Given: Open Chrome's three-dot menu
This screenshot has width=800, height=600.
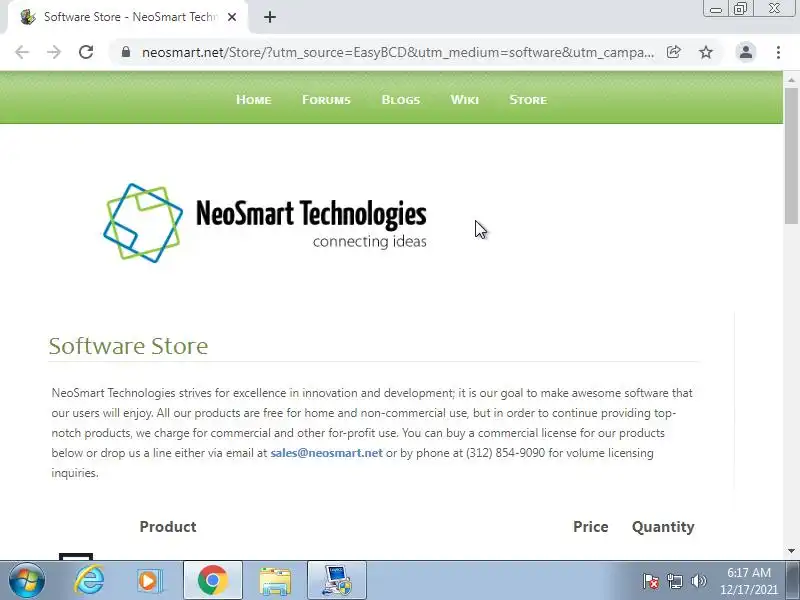Looking at the screenshot, I should point(778,52).
